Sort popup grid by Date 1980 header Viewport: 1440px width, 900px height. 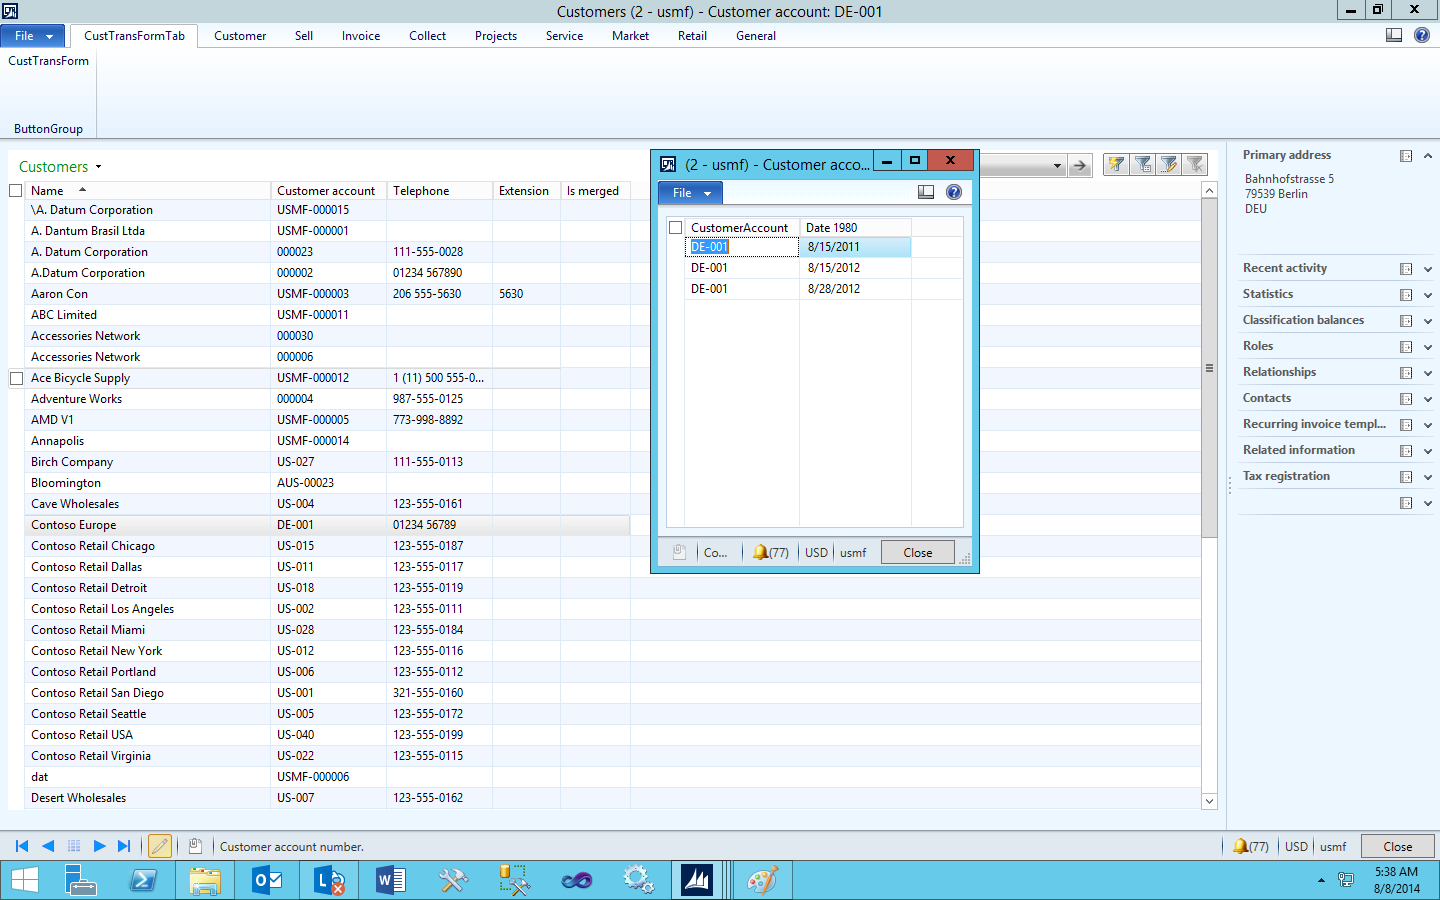855,228
